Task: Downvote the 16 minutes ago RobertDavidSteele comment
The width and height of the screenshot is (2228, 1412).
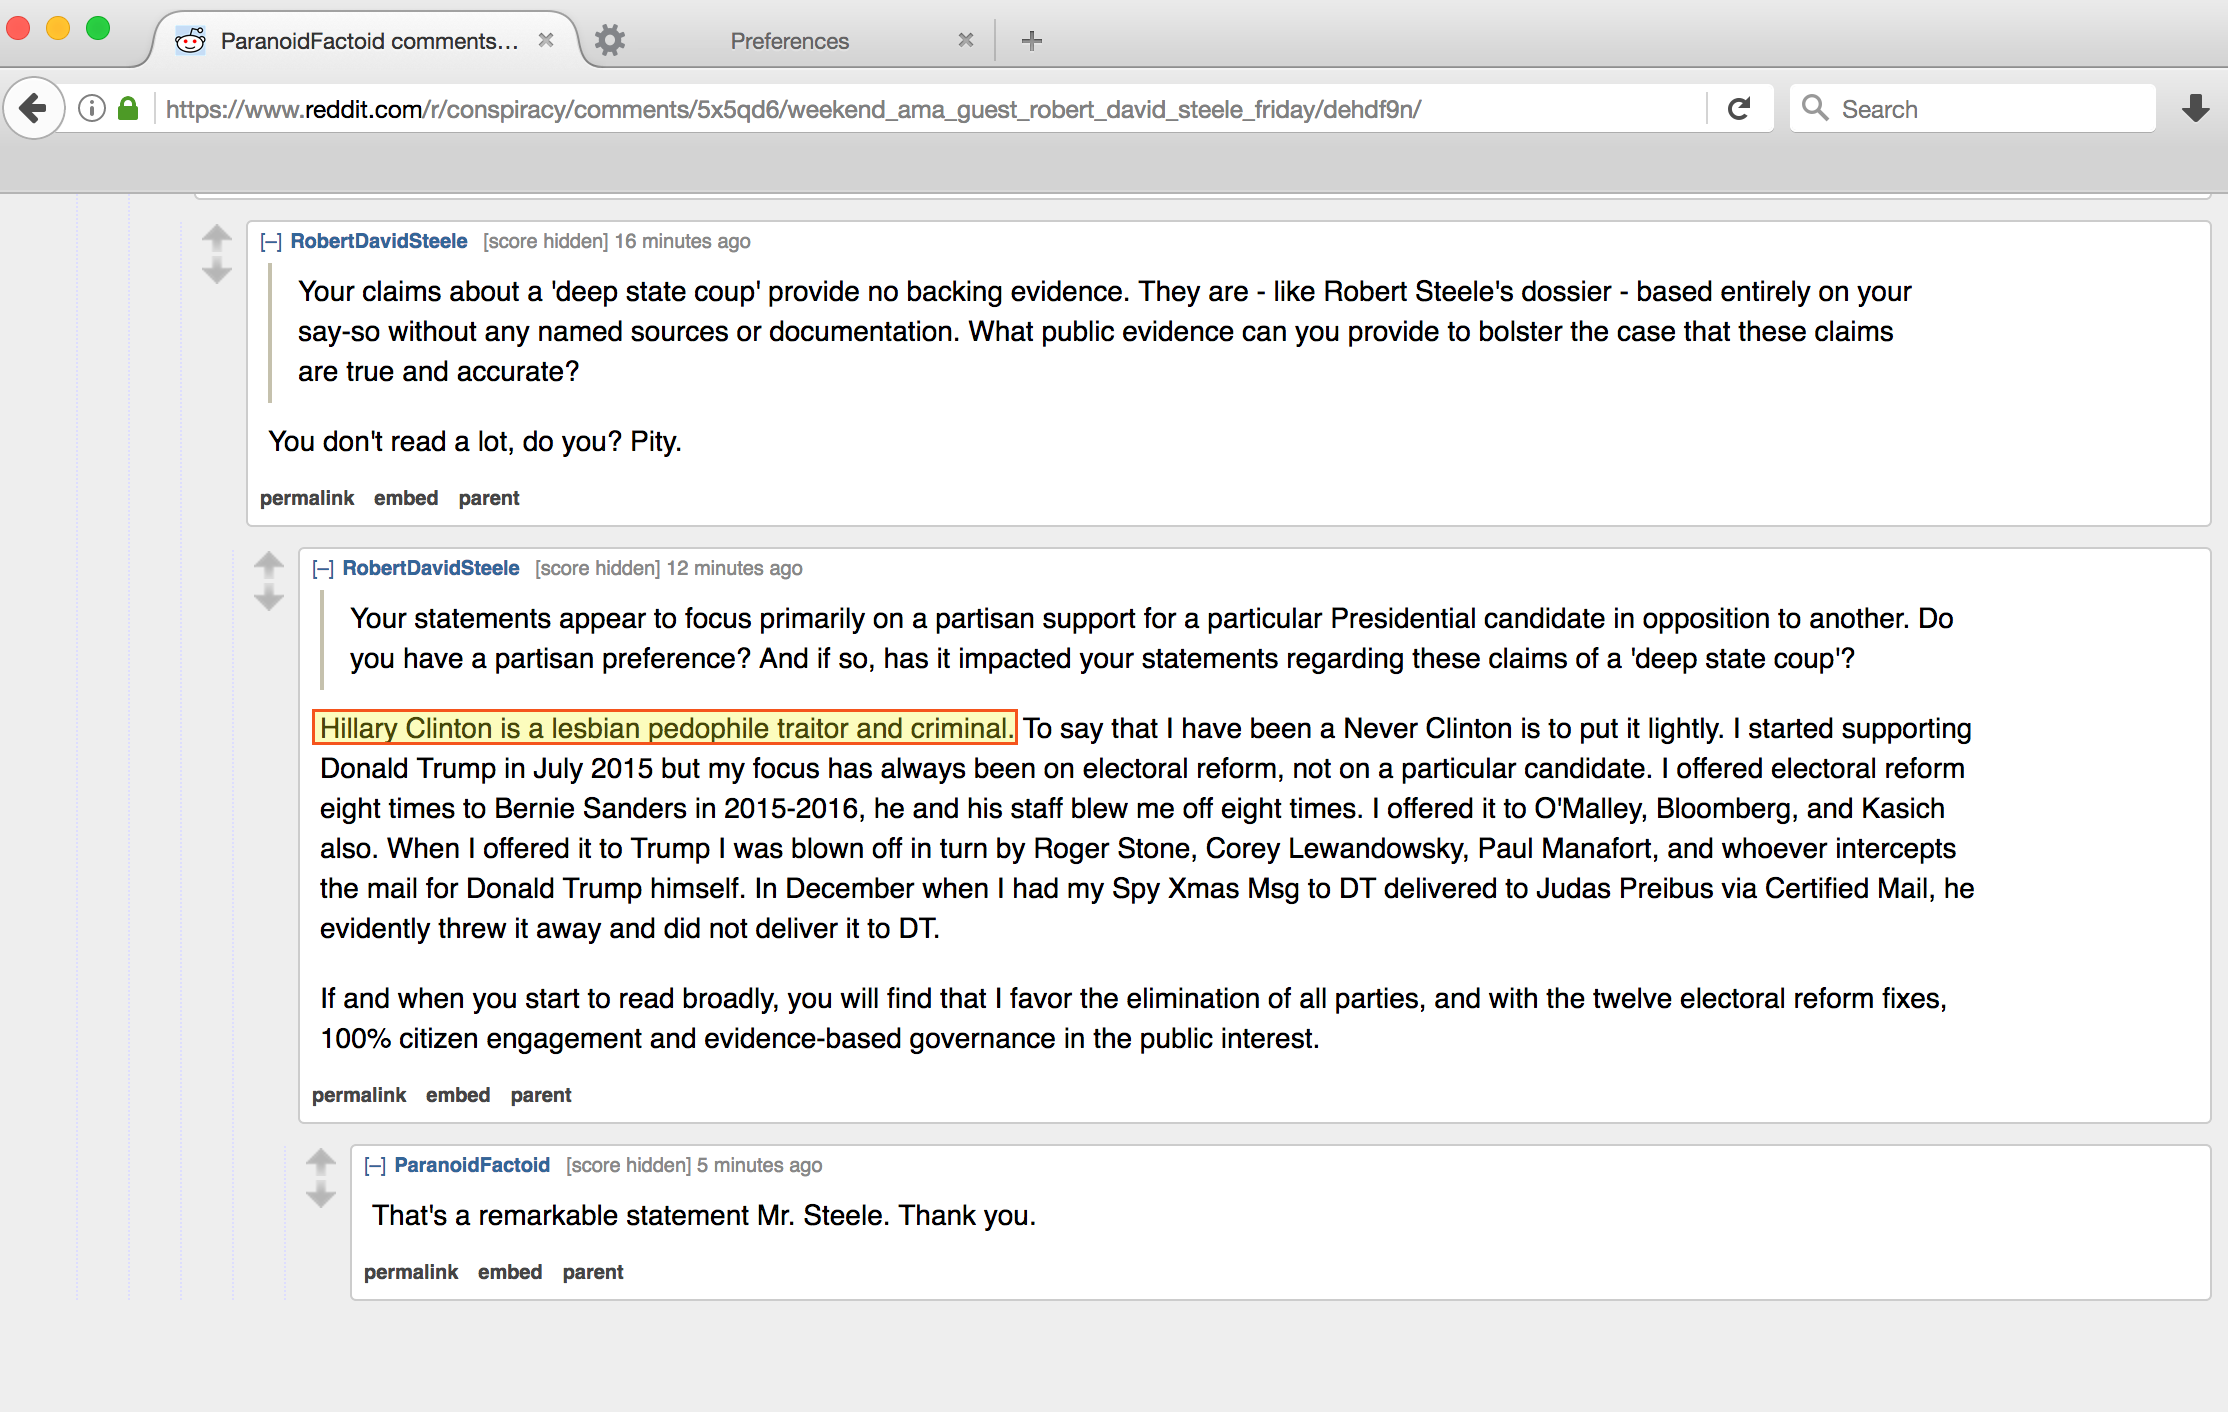Action: [216, 271]
